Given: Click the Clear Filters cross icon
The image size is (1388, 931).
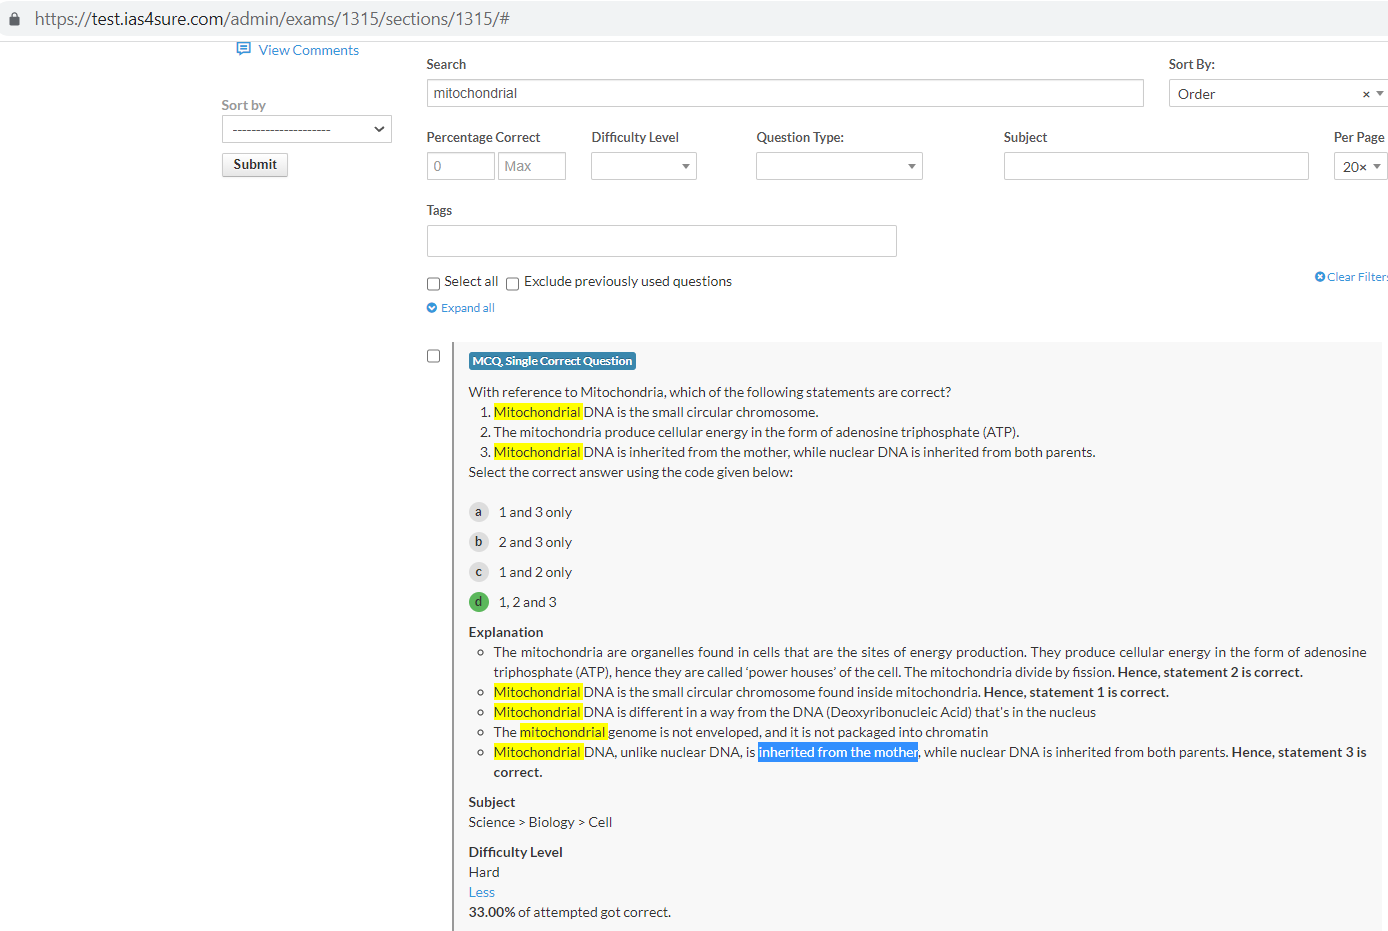Looking at the screenshot, I should [1319, 277].
